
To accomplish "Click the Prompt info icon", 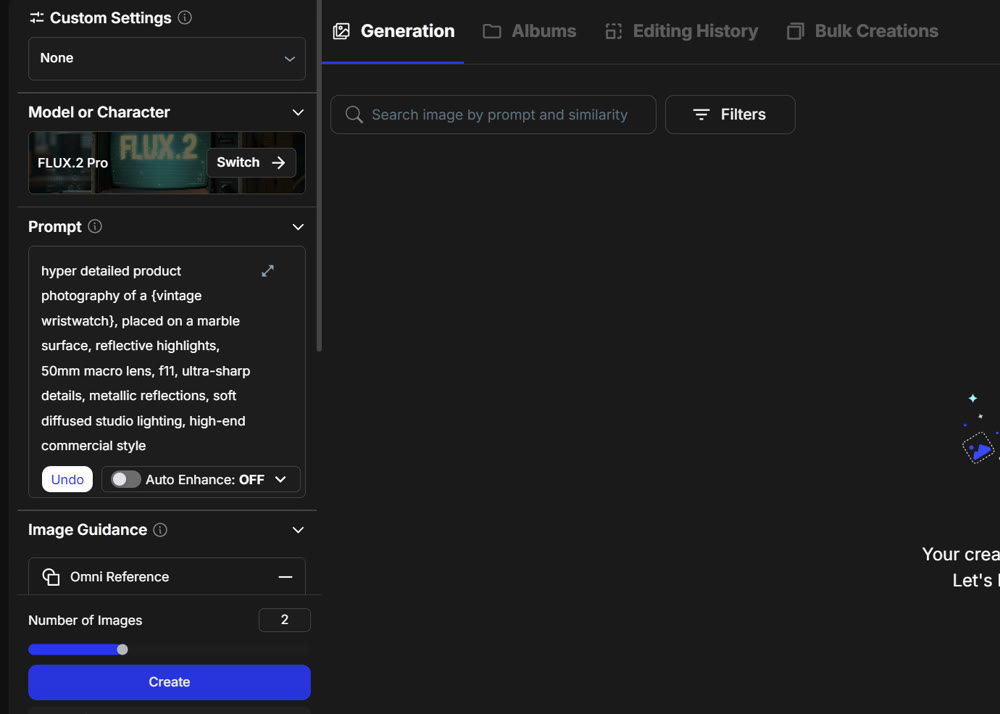I will [x=95, y=227].
